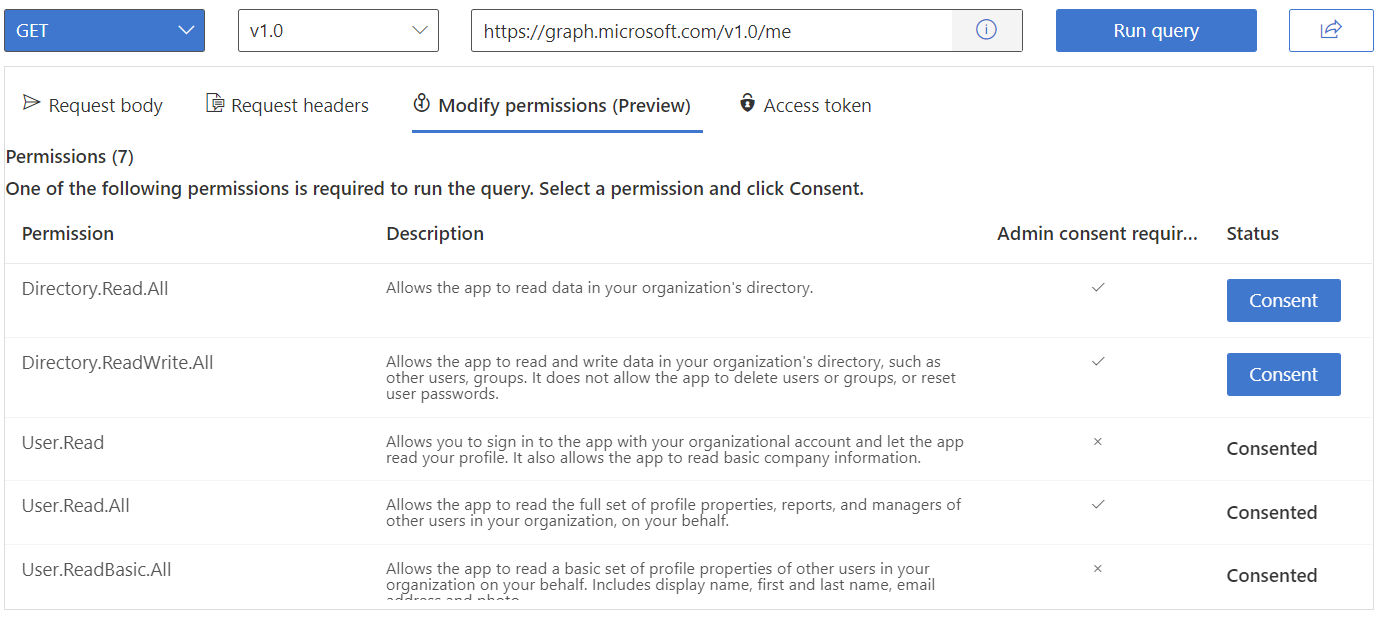The image size is (1380, 618).
Task: Click the admin consent mark beside User.Read
Action: pos(1098,441)
